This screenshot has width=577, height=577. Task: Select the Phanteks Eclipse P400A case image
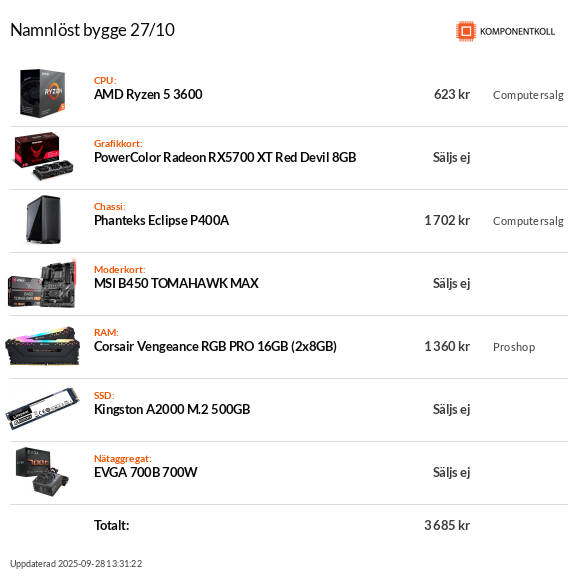pos(43,220)
